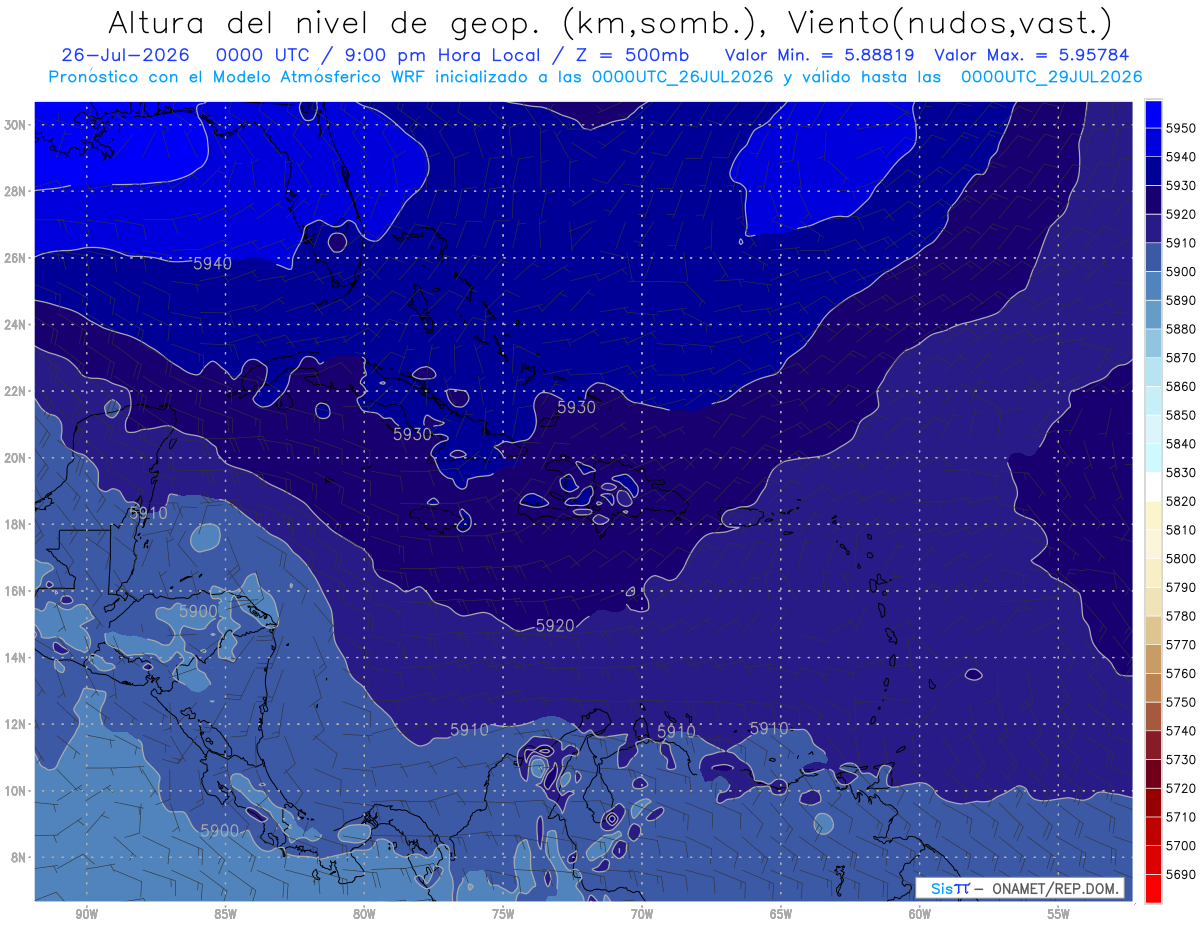Click the 85W longitude label
1200x927 pixels.
[225, 914]
